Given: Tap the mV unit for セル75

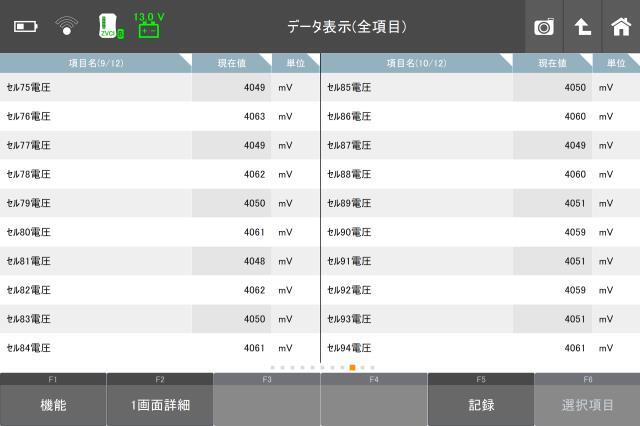Looking at the screenshot, I should (285, 88).
